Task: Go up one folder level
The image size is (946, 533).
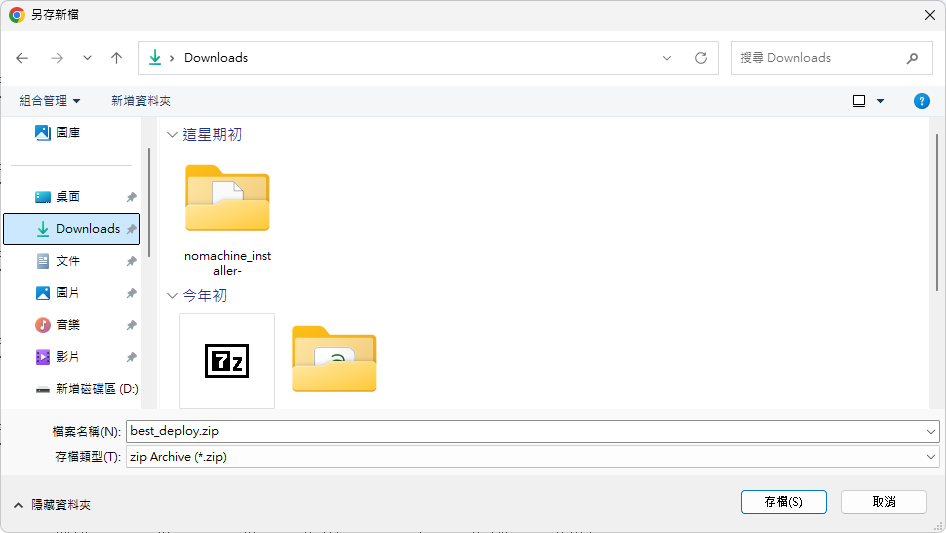Action: click(116, 58)
